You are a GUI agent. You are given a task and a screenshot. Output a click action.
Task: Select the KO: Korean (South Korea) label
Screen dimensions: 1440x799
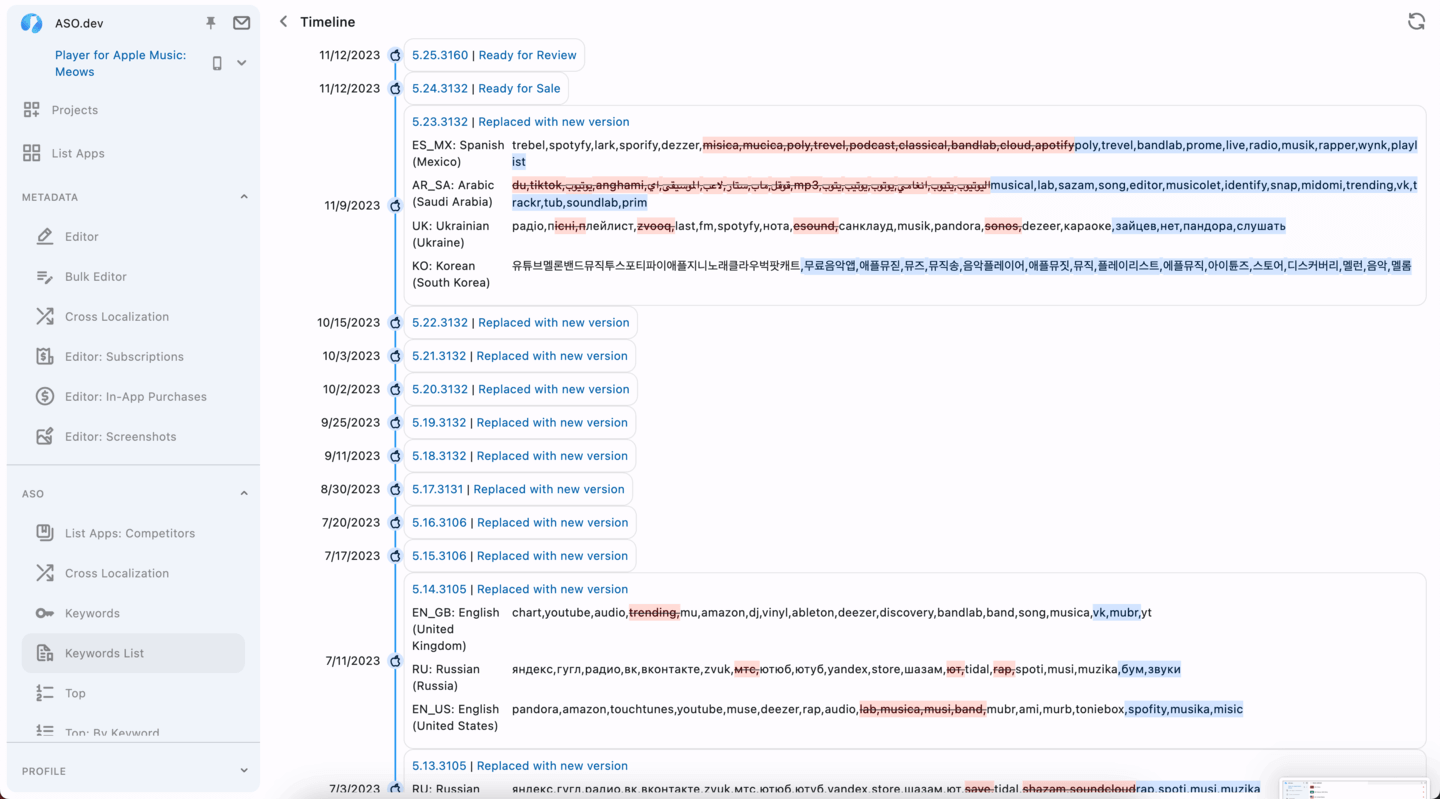click(451, 274)
